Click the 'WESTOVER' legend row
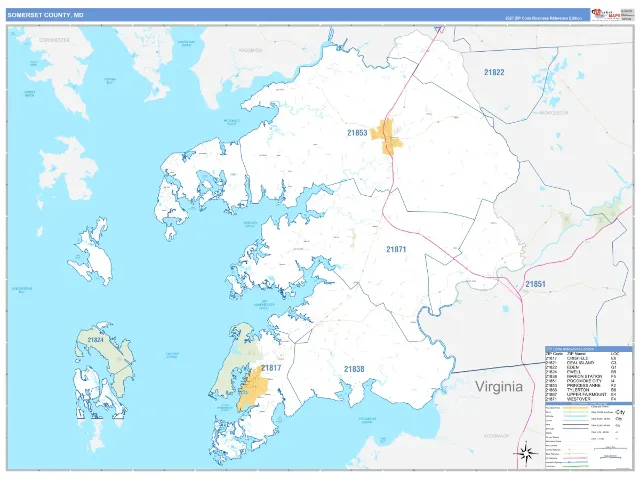Image resolution: width=640 pixels, height=480 pixels. coord(582,399)
